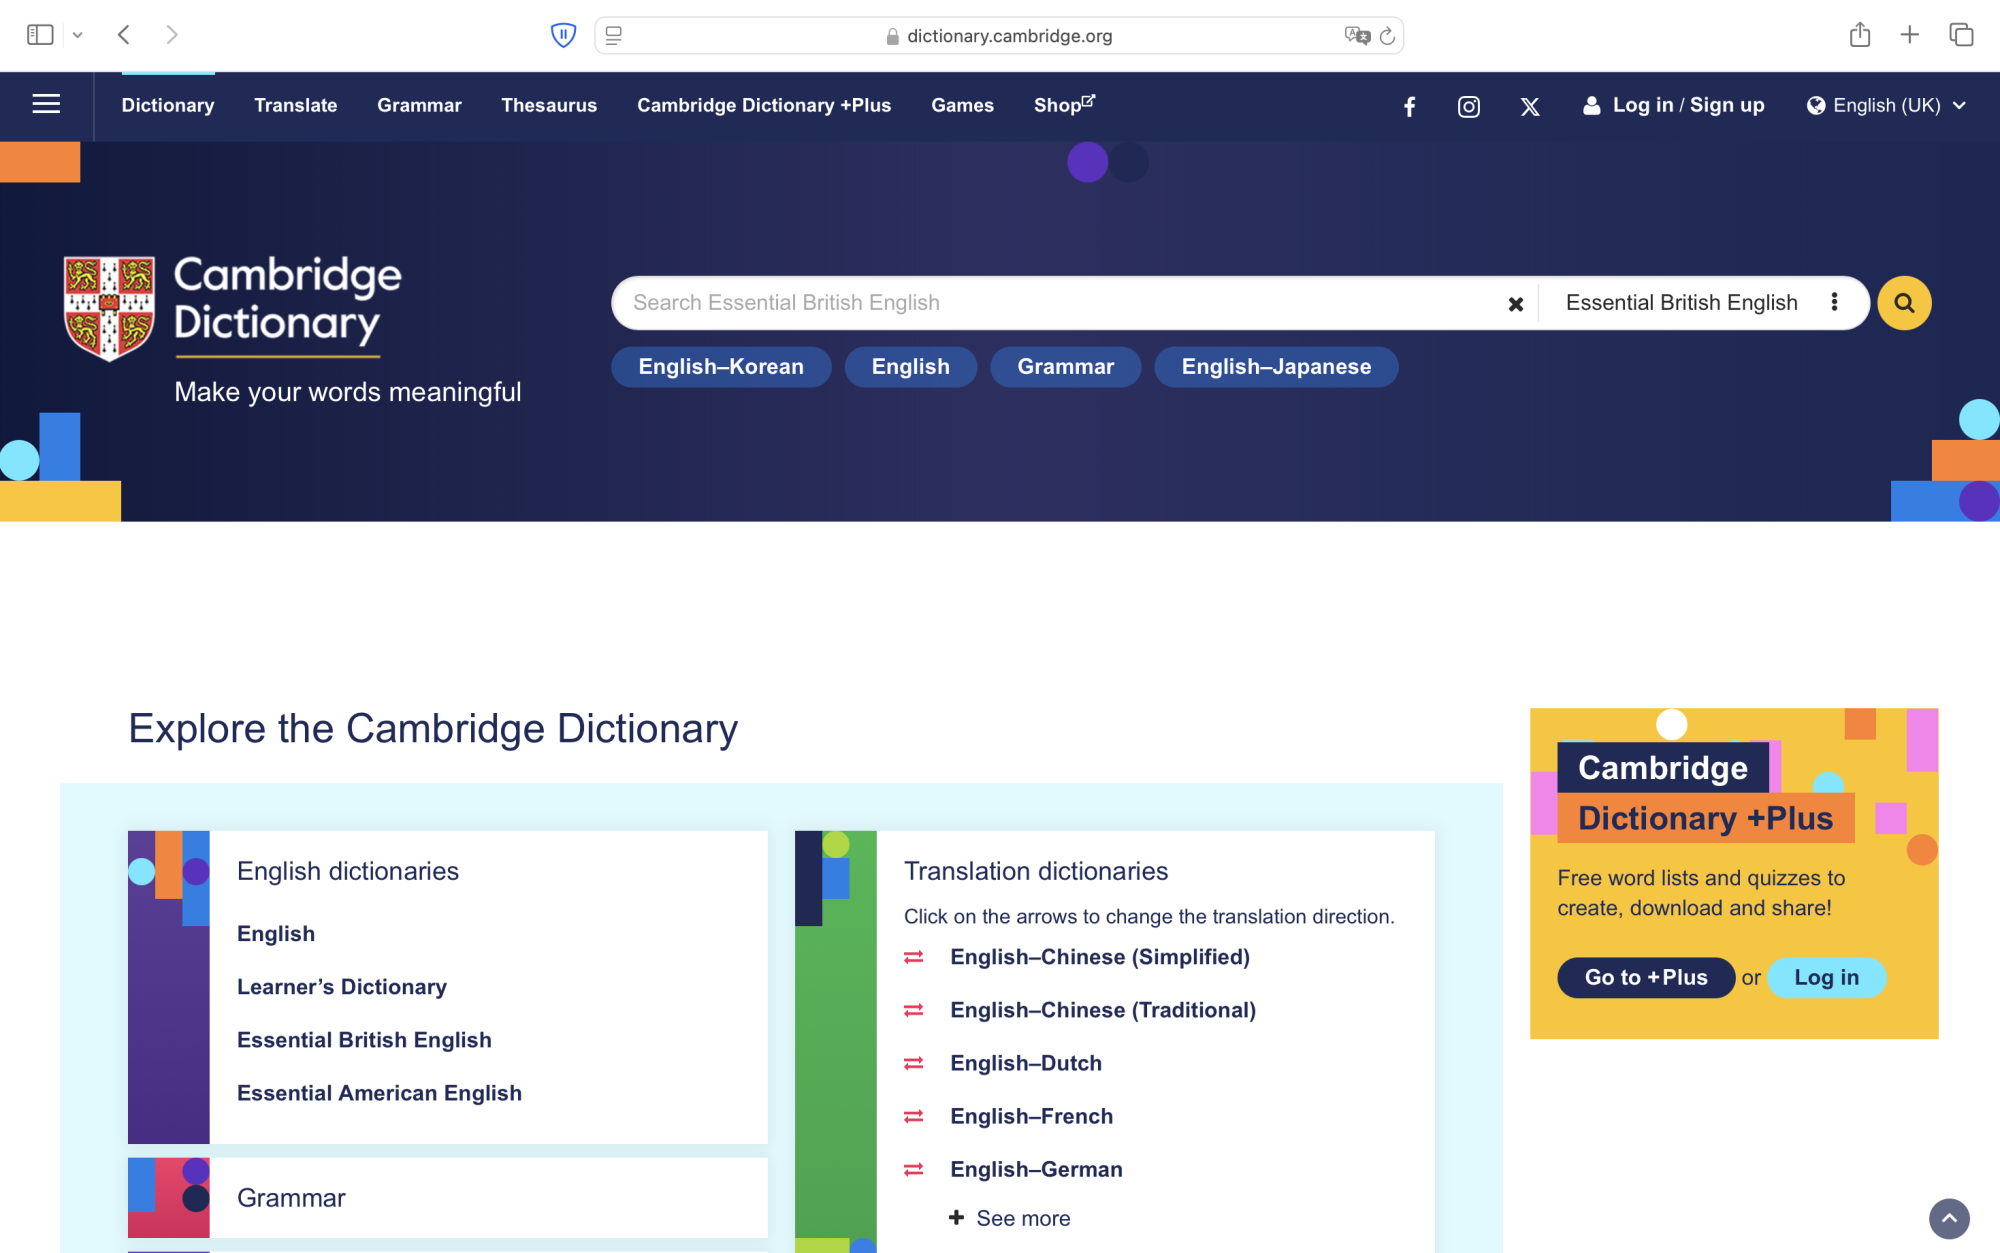Swap translation direction for English–French
The image size is (2000, 1253).
click(x=913, y=1116)
